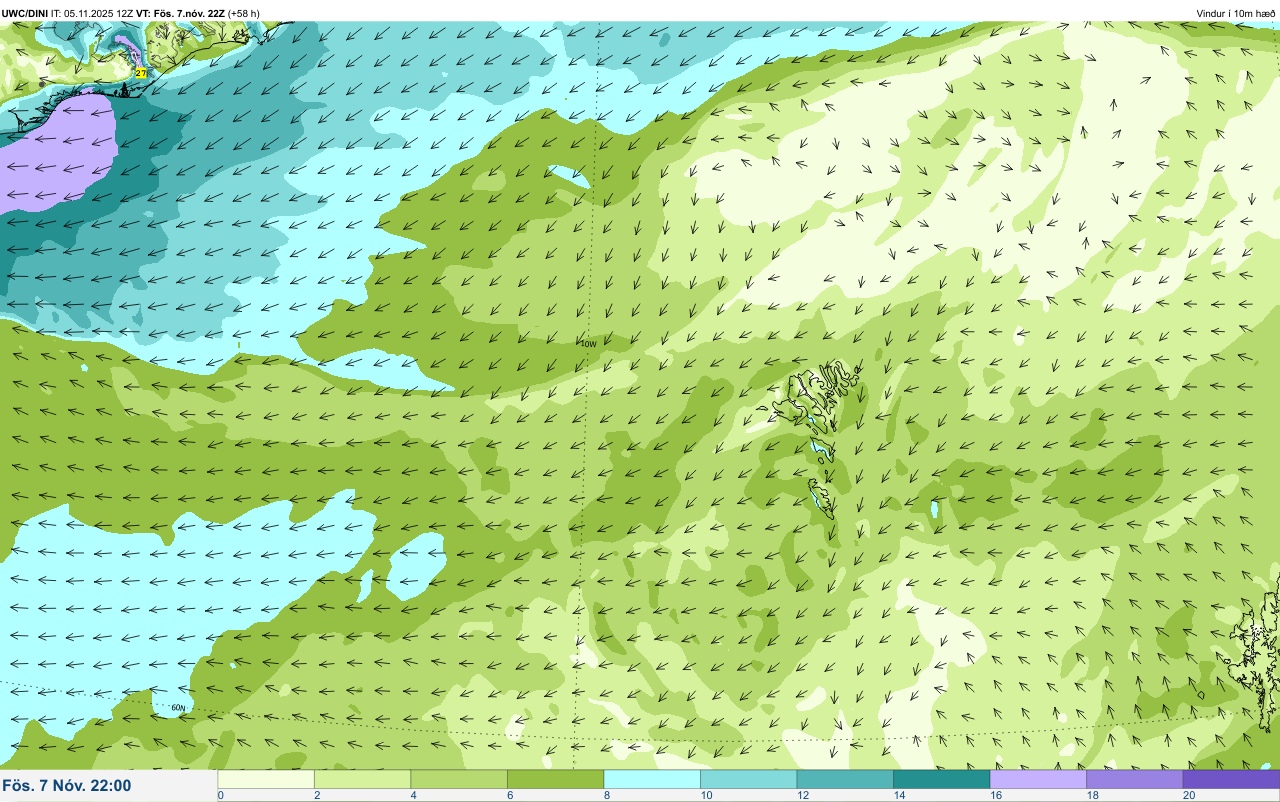Click the legend scale value 20
Screen dimensions: 1280x802
[1189, 796]
